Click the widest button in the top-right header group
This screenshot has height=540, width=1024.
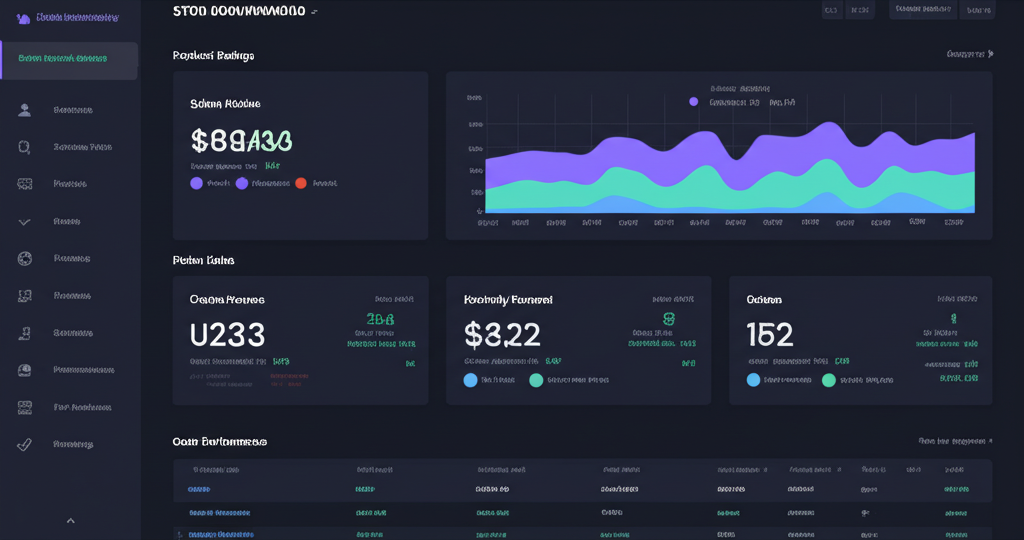923,9
